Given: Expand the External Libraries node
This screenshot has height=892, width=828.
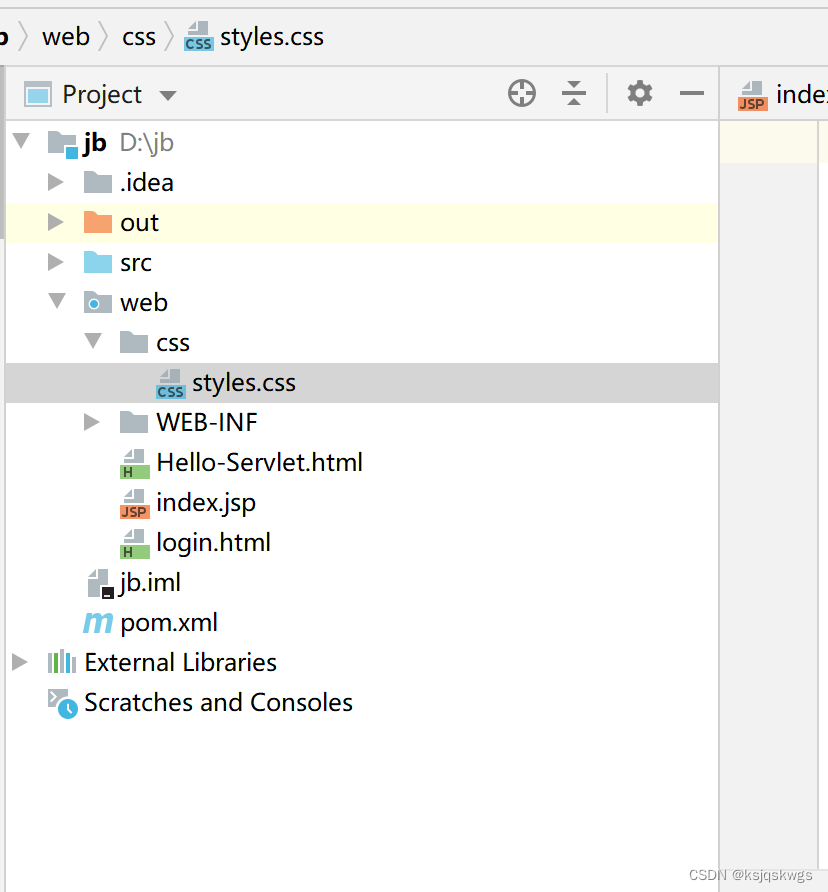Looking at the screenshot, I should coord(20,662).
